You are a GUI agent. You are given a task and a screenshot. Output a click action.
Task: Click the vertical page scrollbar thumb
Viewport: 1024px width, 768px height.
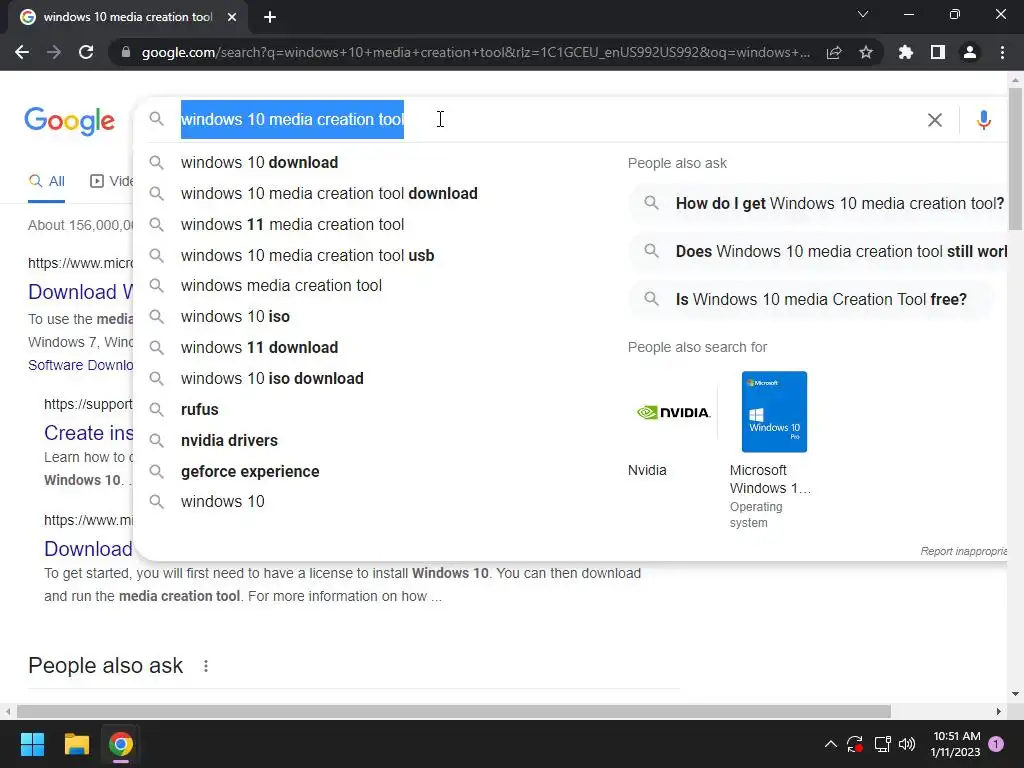[x=1015, y=159]
